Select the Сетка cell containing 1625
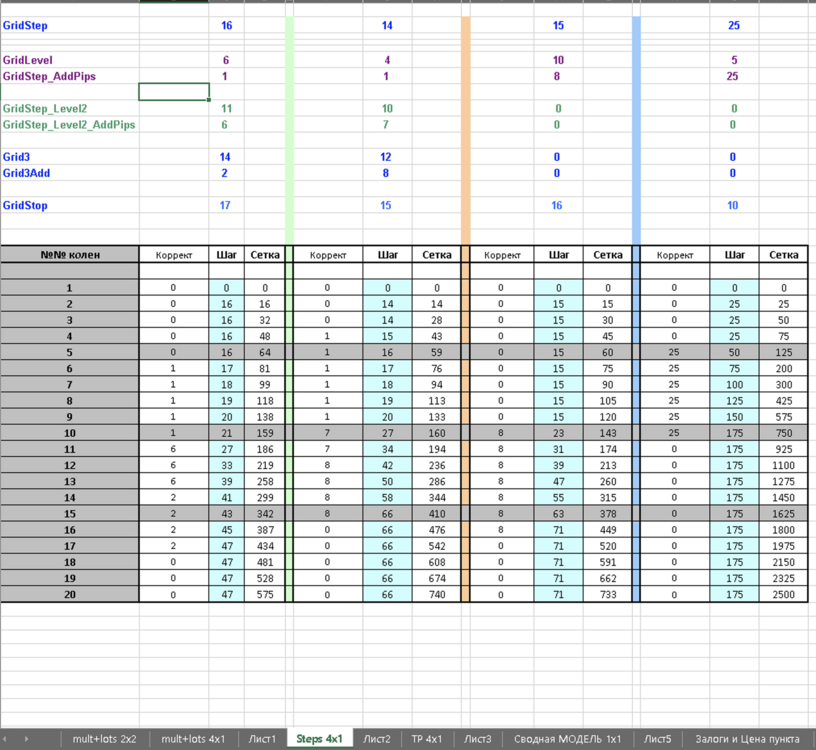Screen dimensions: 816x750 [783, 514]
